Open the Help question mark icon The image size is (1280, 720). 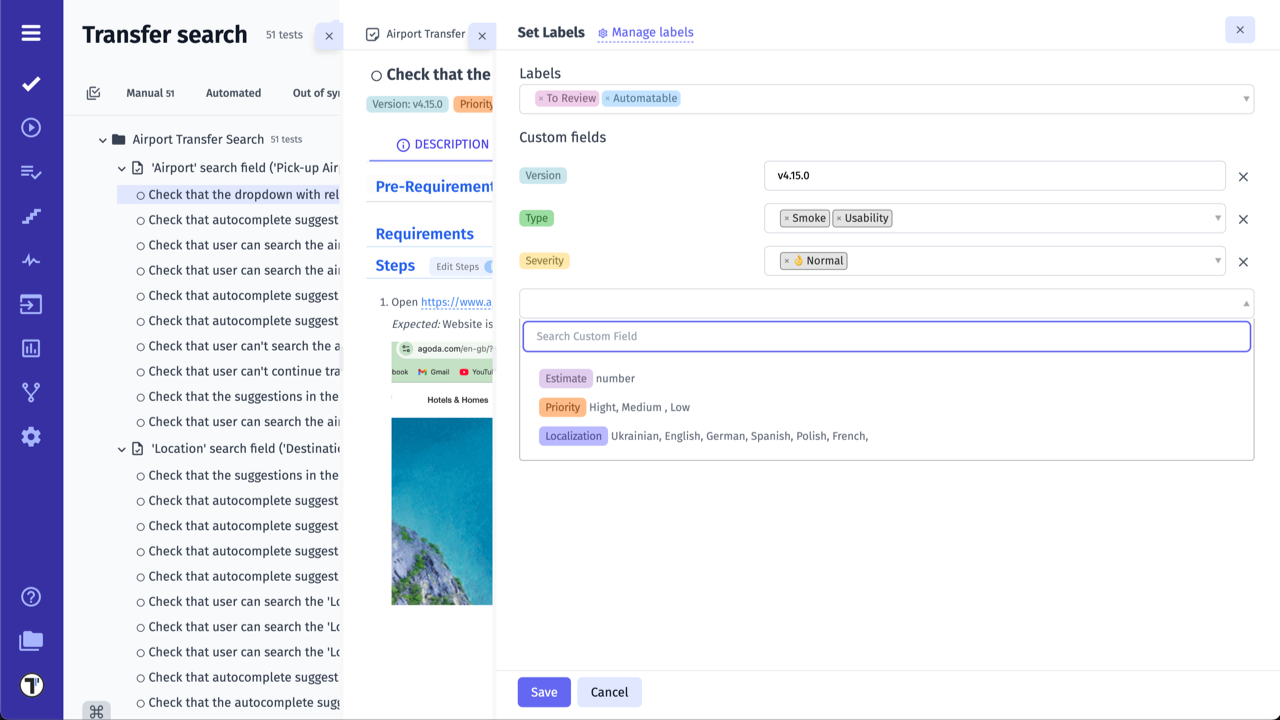(x=31, y=597)
